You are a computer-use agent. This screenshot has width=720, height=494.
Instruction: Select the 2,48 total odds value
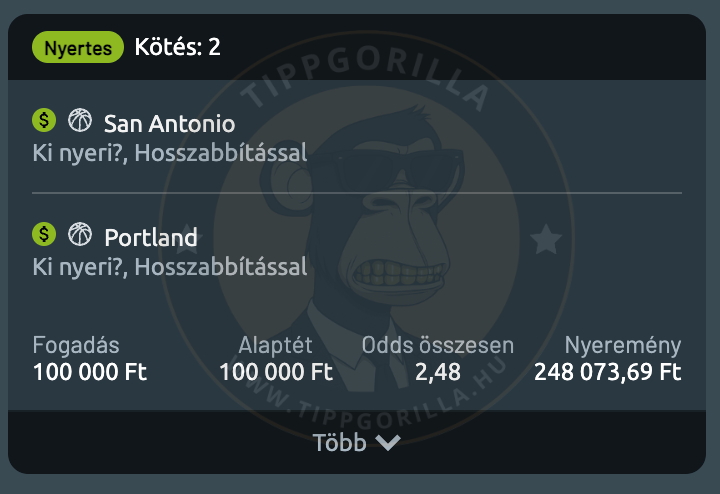[x=437, y=372]
